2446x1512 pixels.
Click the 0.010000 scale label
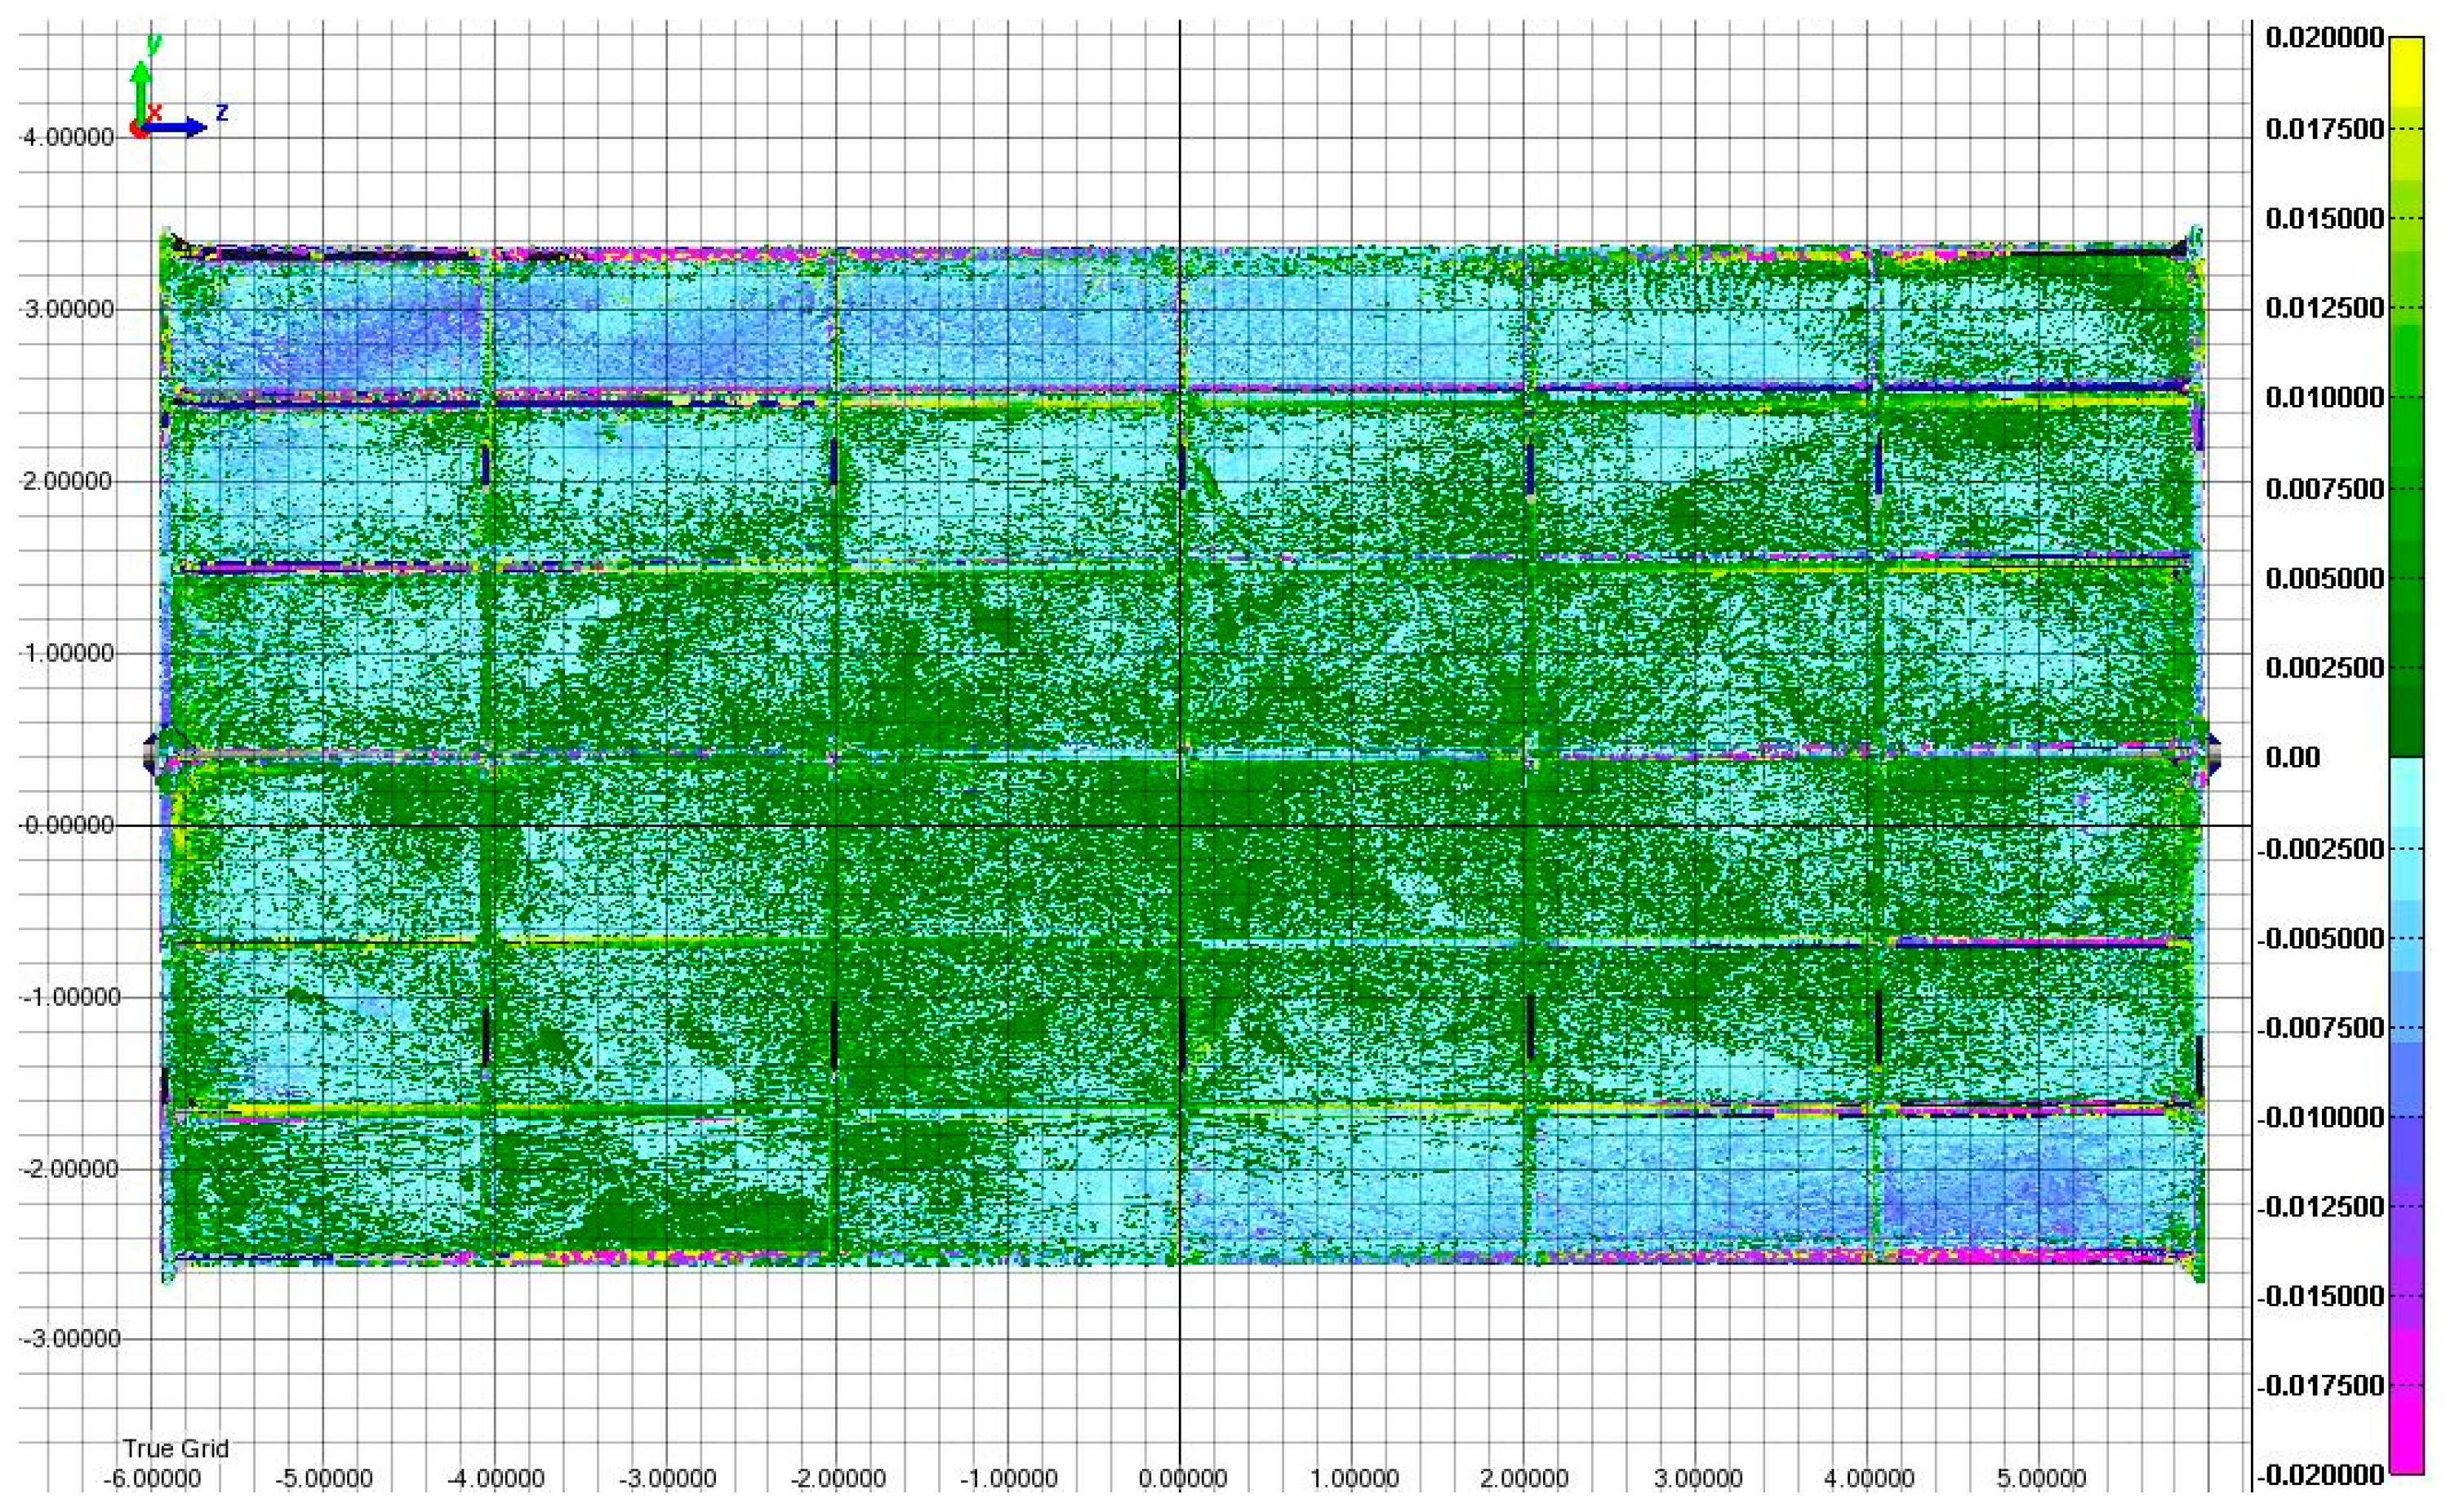(2324, 397)
